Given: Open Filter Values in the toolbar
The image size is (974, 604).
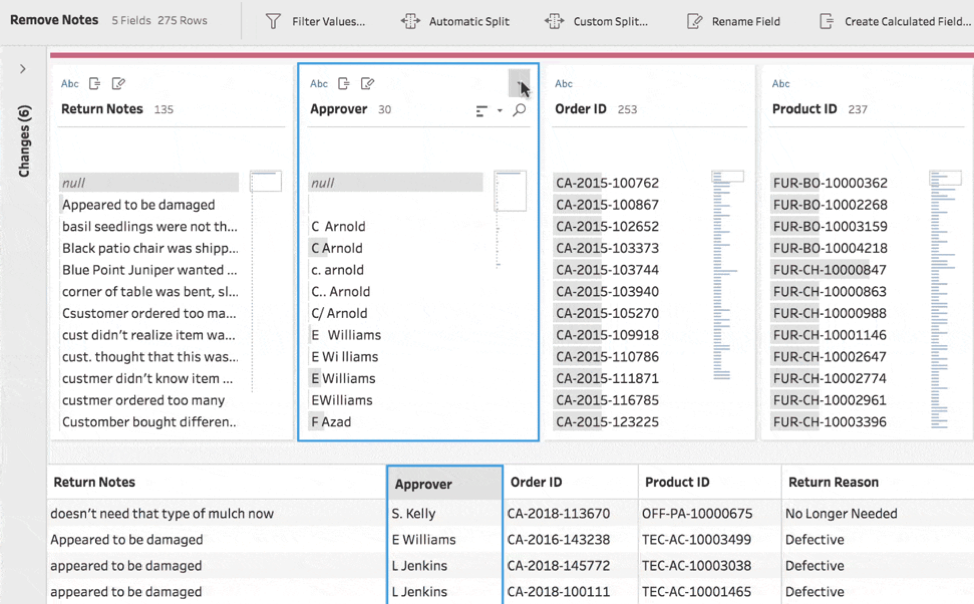Looking at the screenshot, I should (x=315, y=21).
